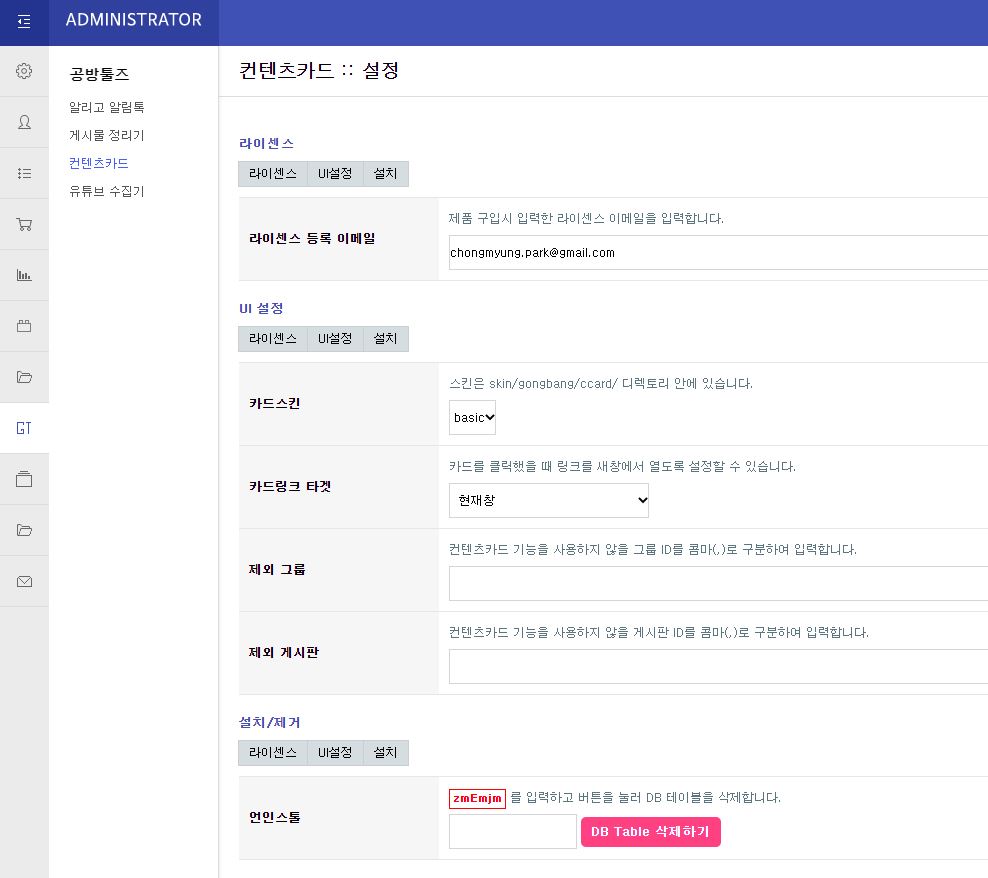
Task: Click the 제외 그룹 input field
Action: click(700, 583)
